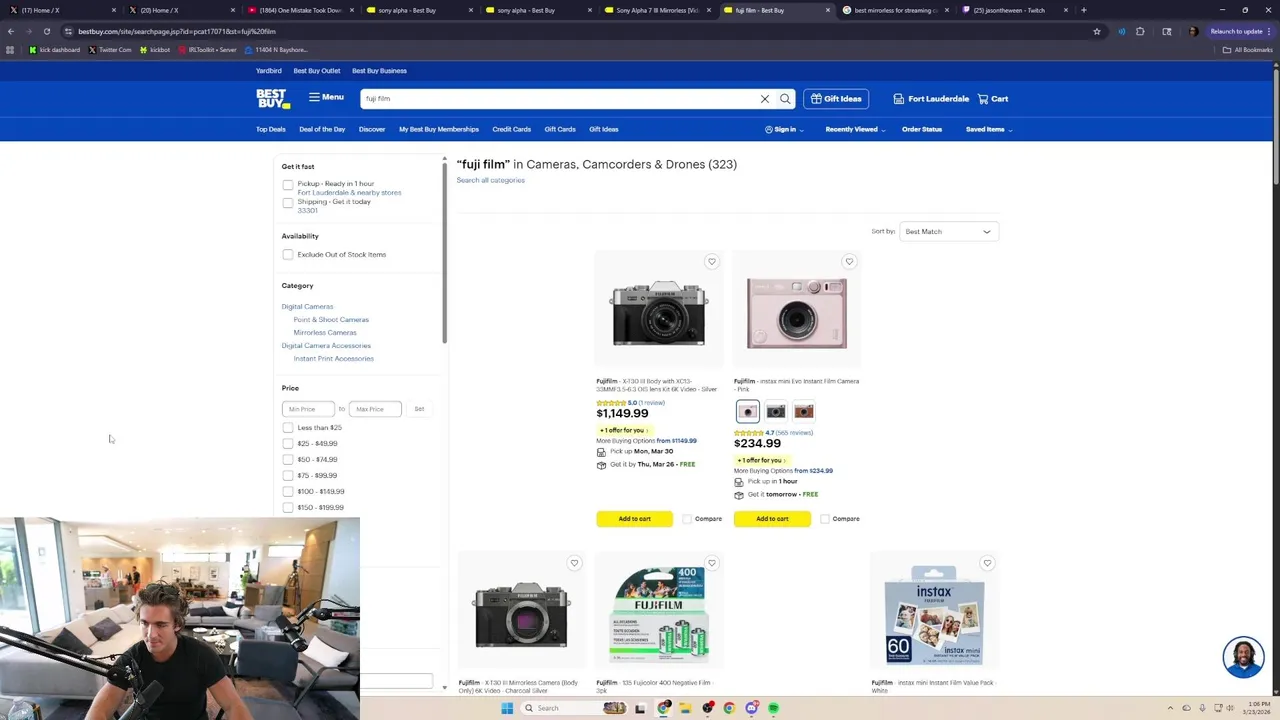
Task: Expand the Sign In dropdown
Action: 784,130
